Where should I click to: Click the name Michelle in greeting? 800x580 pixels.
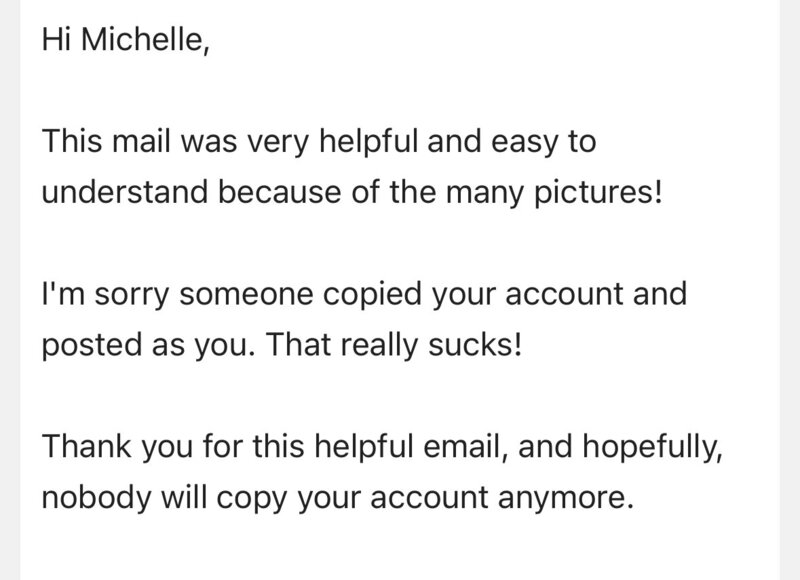tap(145, 39)
